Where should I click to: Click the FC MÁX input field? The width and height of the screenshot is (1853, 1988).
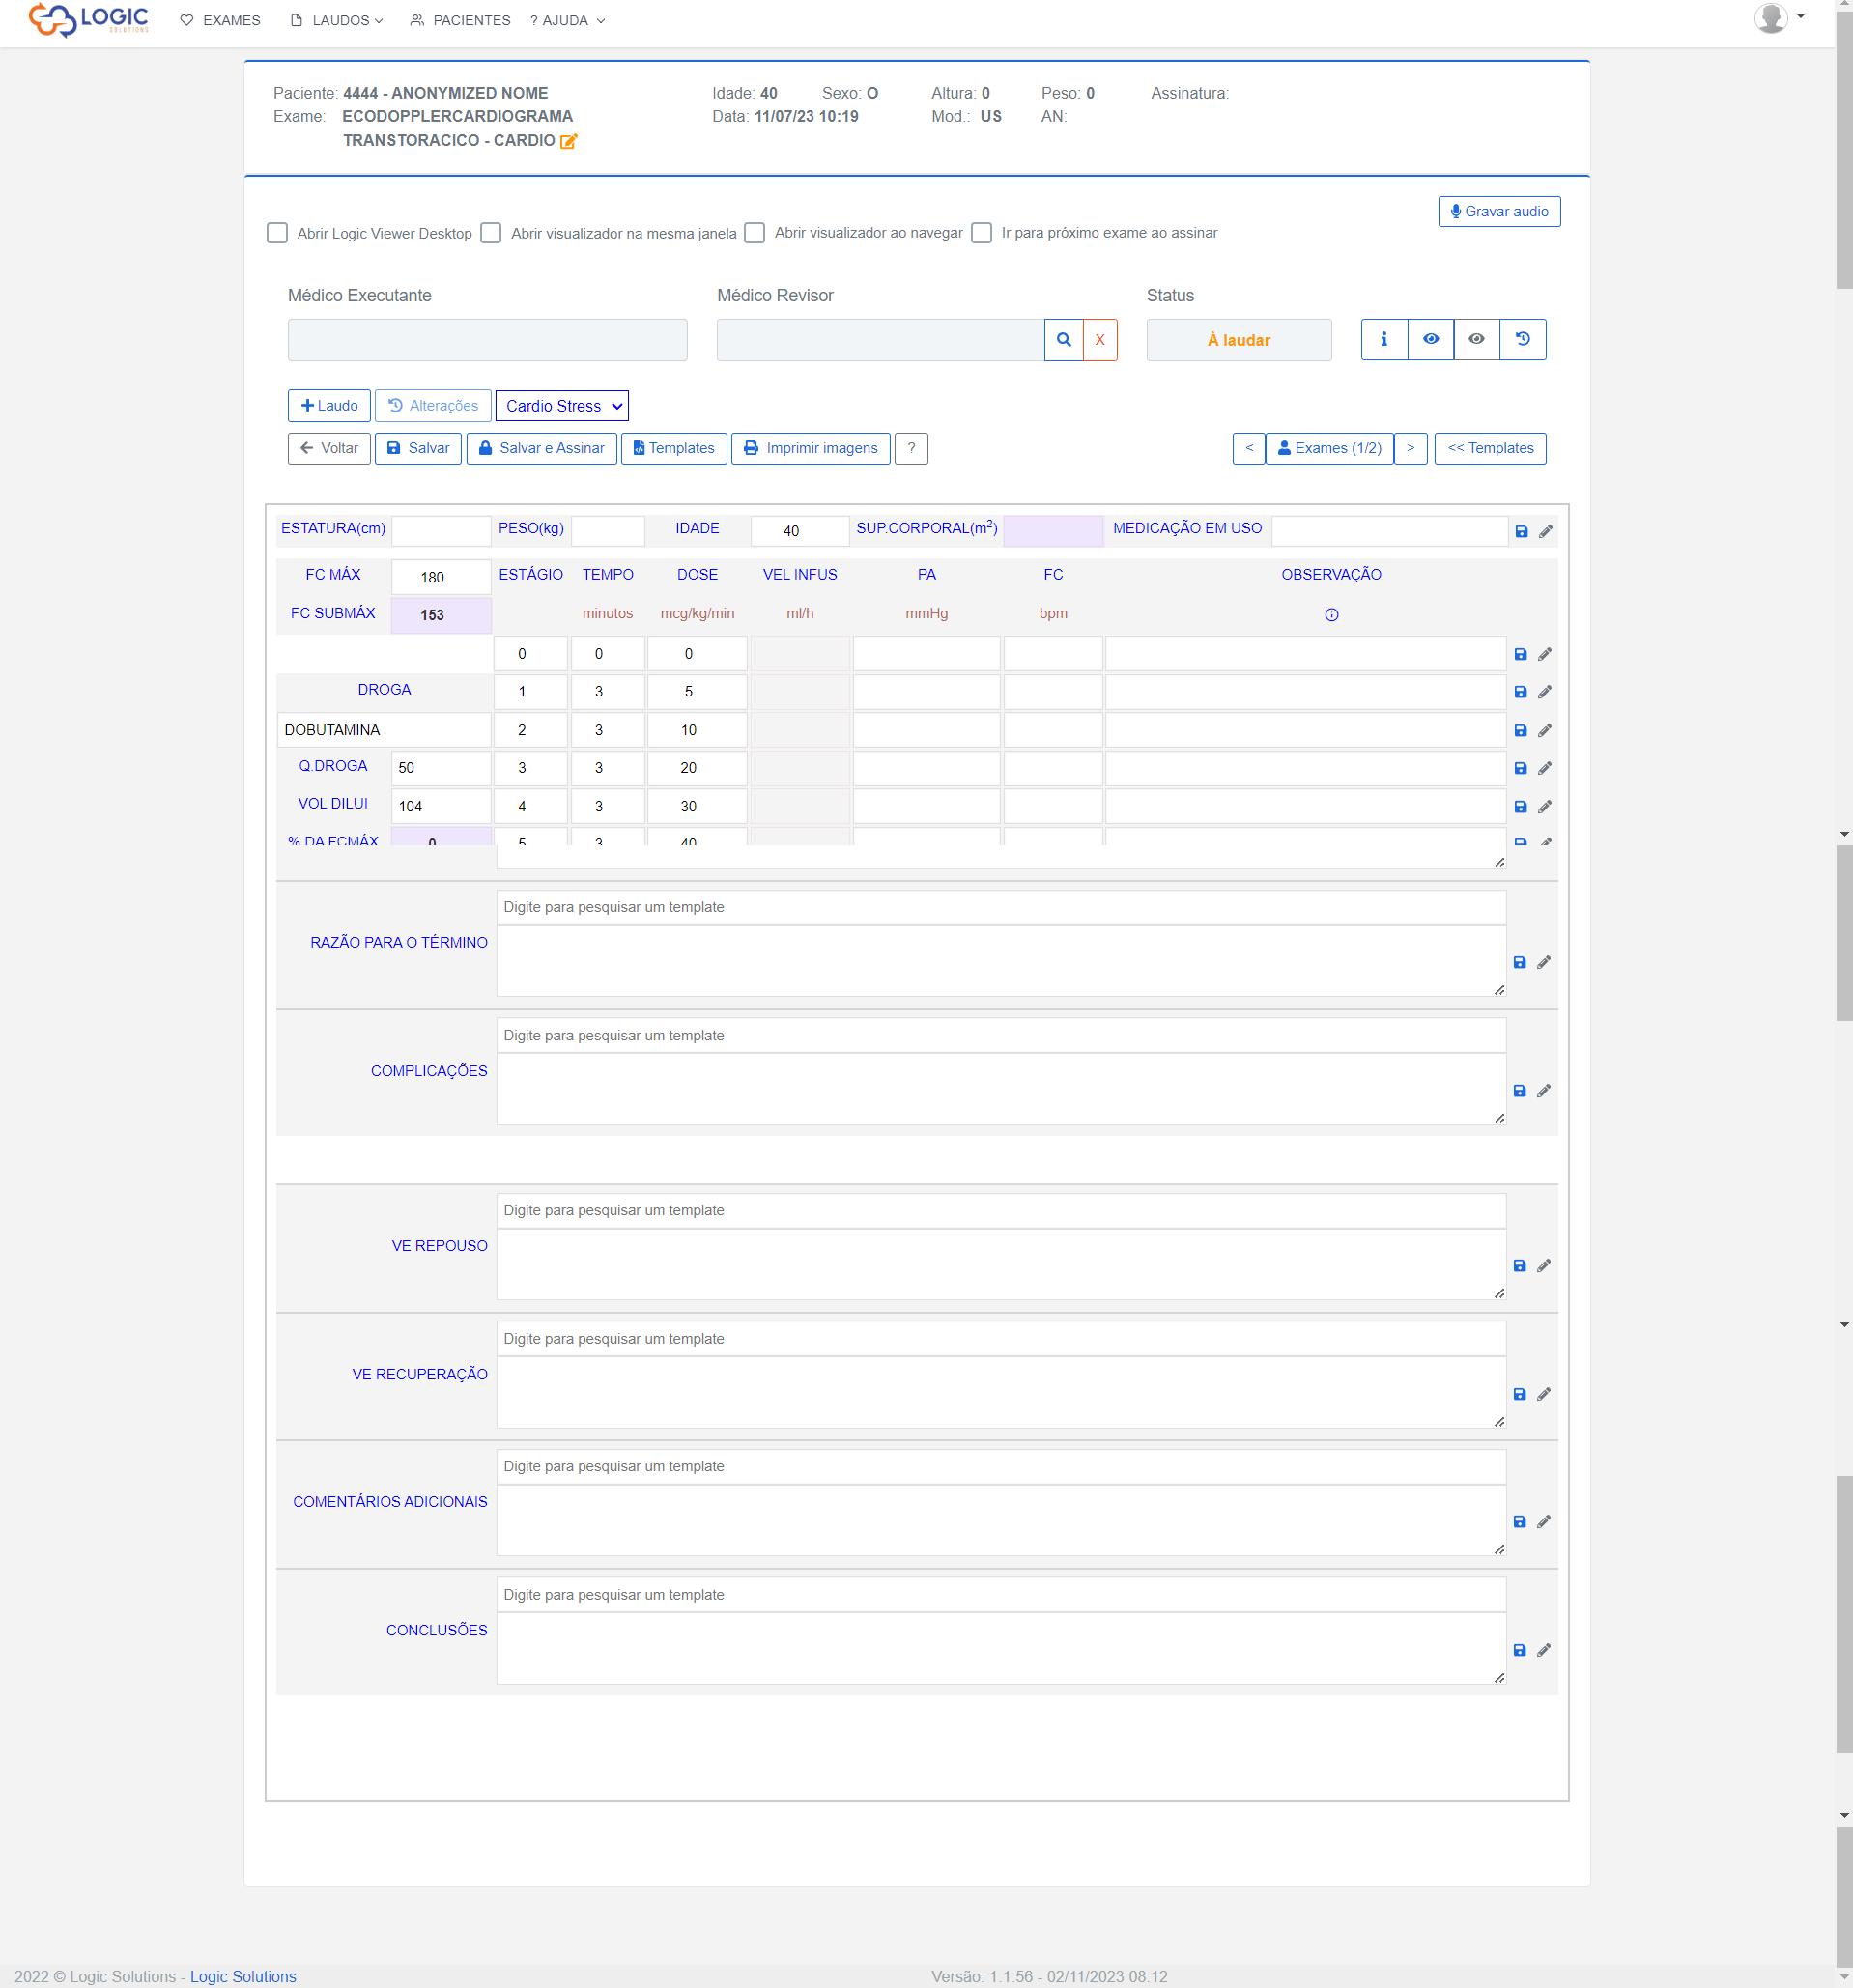(x=441, y=577)
